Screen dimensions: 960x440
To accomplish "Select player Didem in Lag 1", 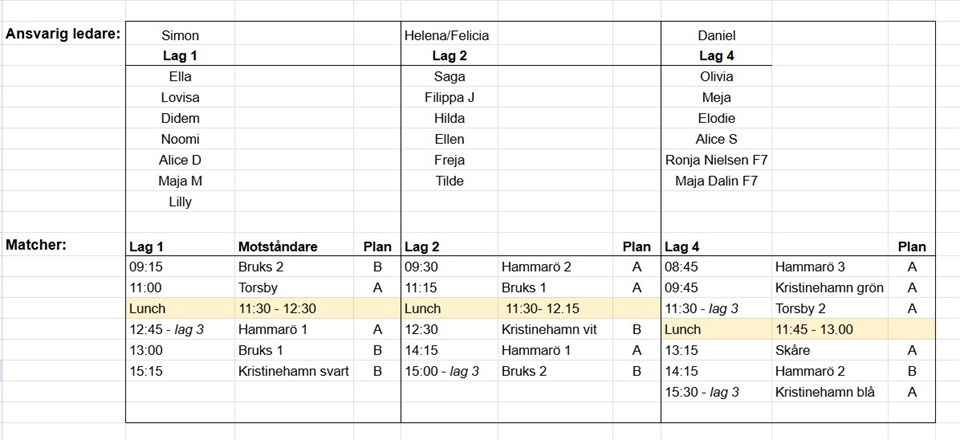I will coord(180,118).
